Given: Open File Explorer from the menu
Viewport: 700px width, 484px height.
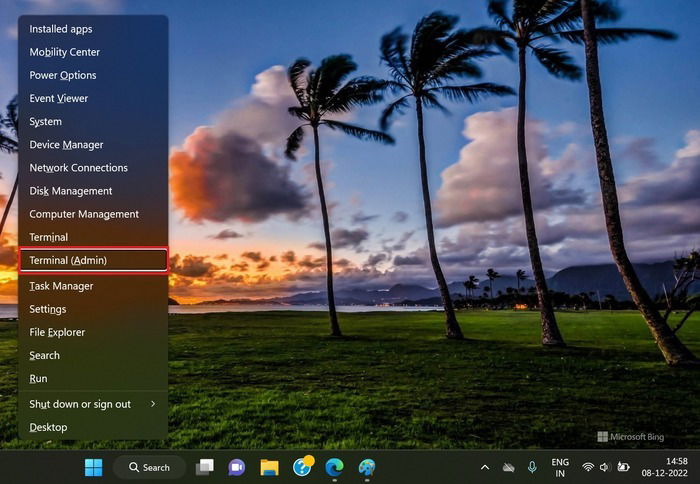Looking at the screenshot, I should point(93,333).
